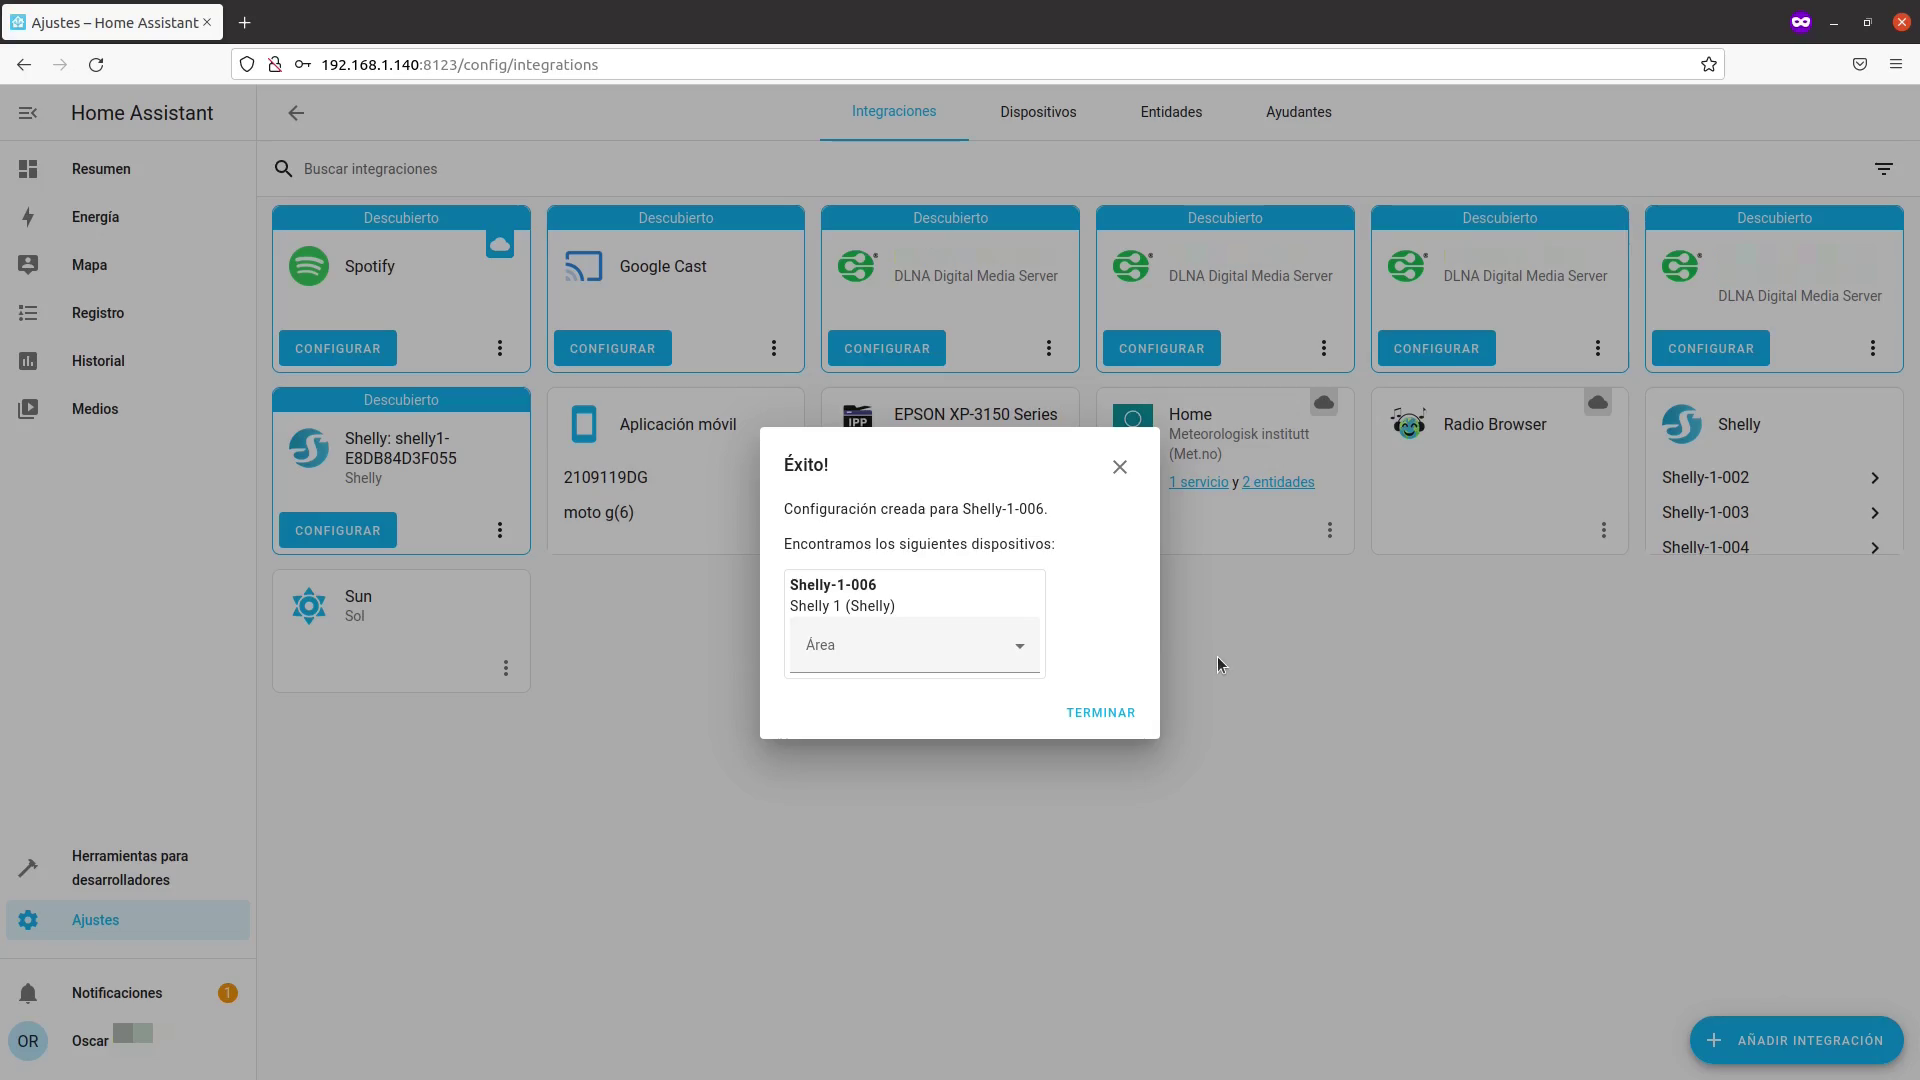
Task: Click the AÑADIR INTEGRACIÓN button
Action: point(1796,1040)
